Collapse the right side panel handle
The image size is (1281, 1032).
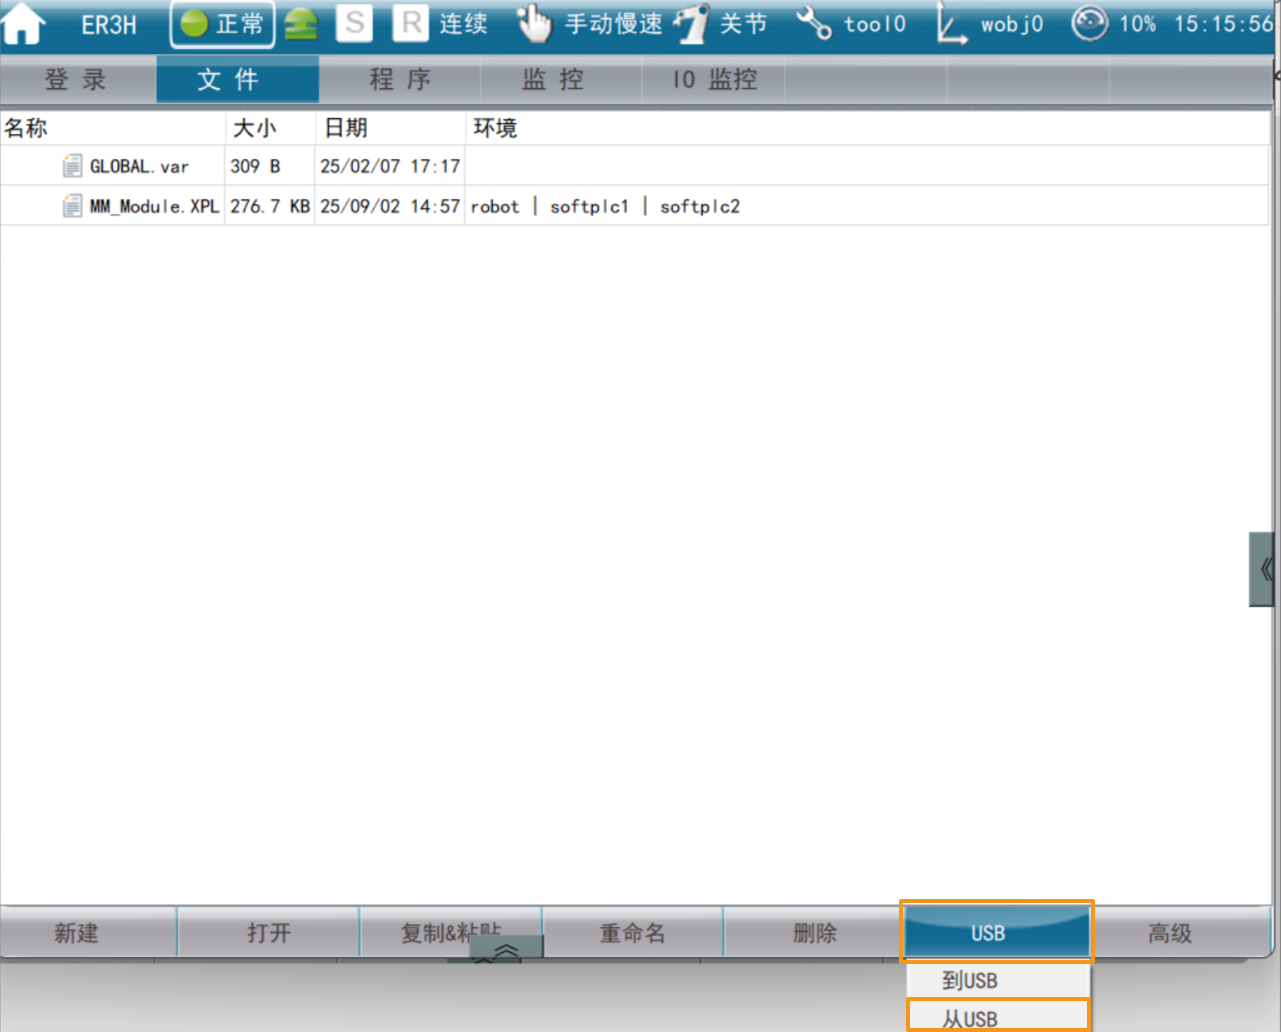tap(1264, 570)
